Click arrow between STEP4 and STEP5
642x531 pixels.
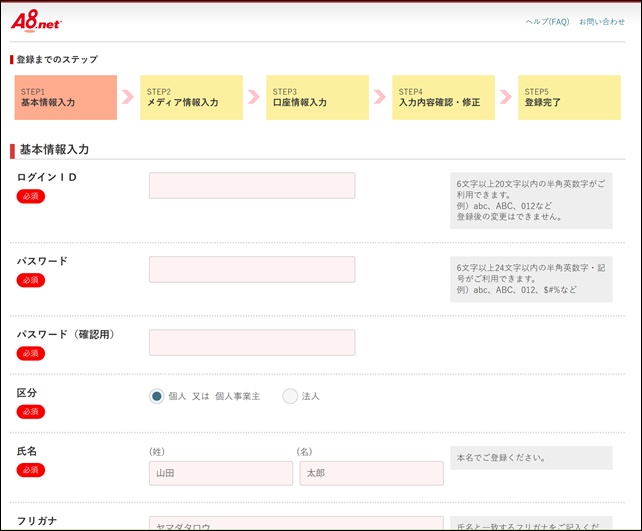[x=506, y=97]
